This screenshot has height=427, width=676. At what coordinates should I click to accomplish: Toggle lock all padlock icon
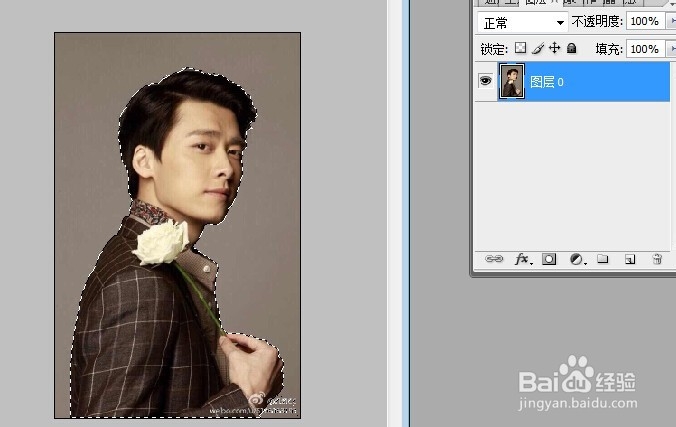click(x=572, y=47)
